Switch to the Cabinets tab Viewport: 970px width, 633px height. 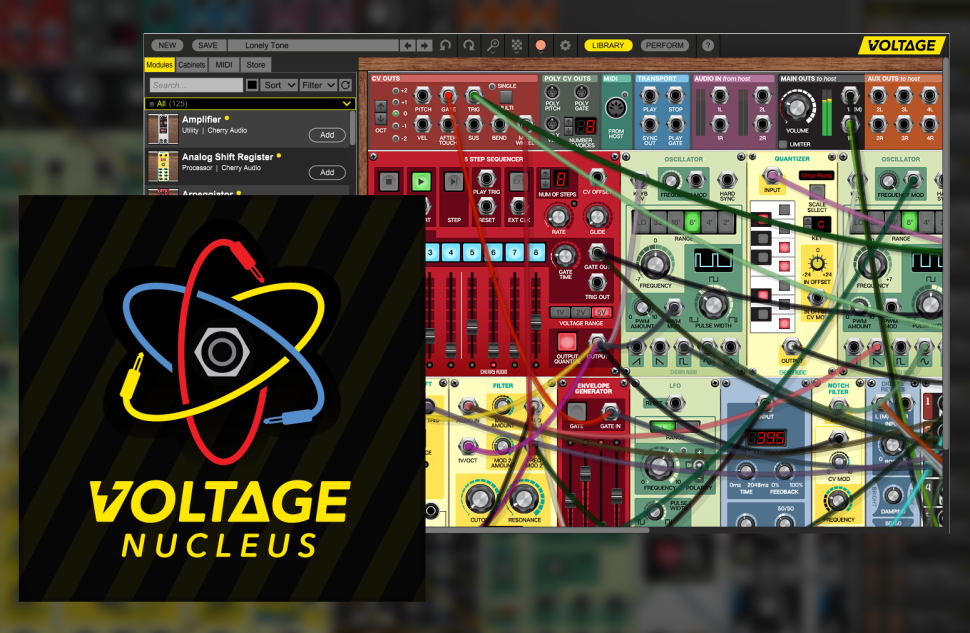(192, 65)
